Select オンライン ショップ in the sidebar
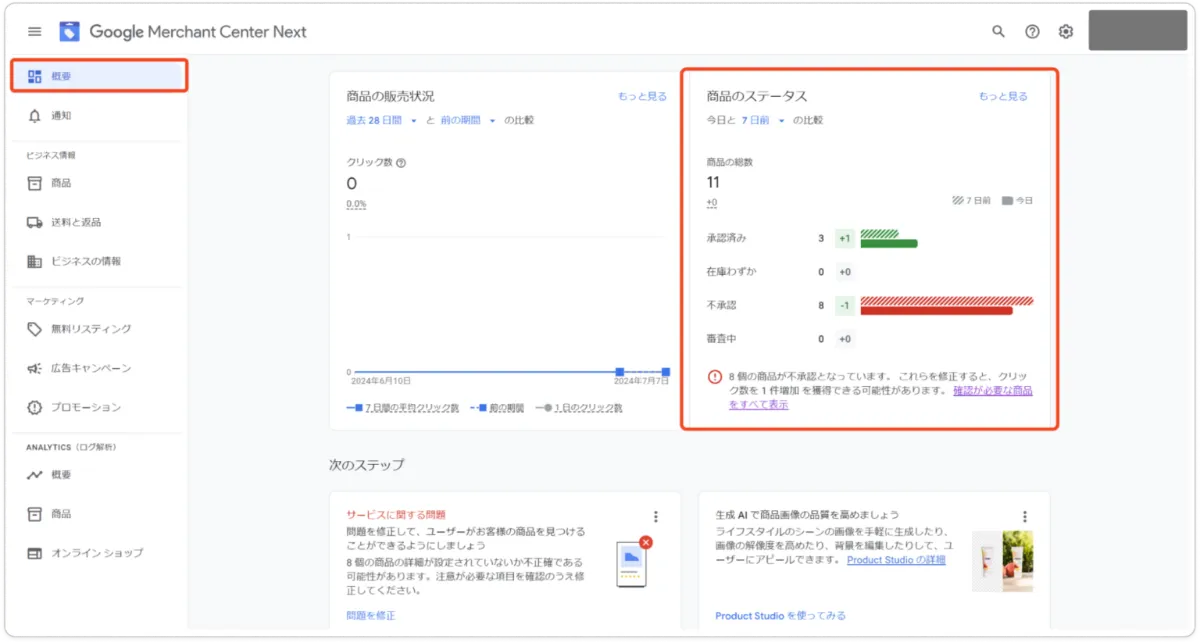This screenshot has width=1200, height=642. (x=99, y=553)
